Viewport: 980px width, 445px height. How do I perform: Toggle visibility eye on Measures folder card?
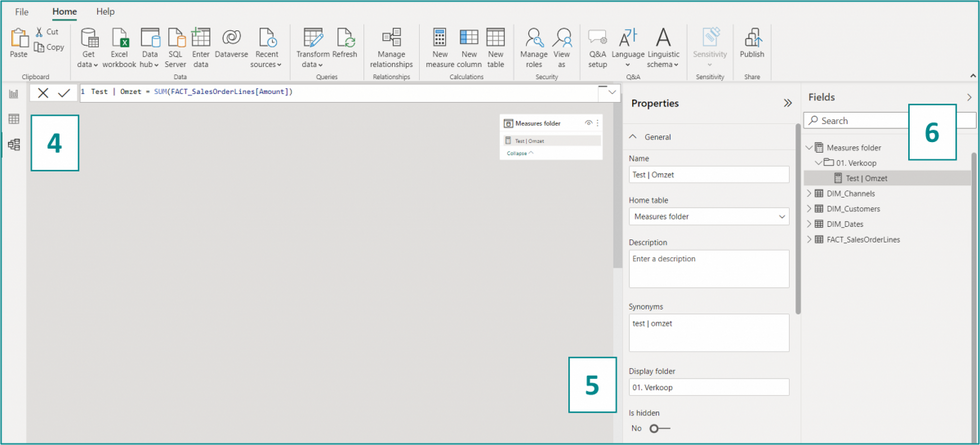coord(588,123)
